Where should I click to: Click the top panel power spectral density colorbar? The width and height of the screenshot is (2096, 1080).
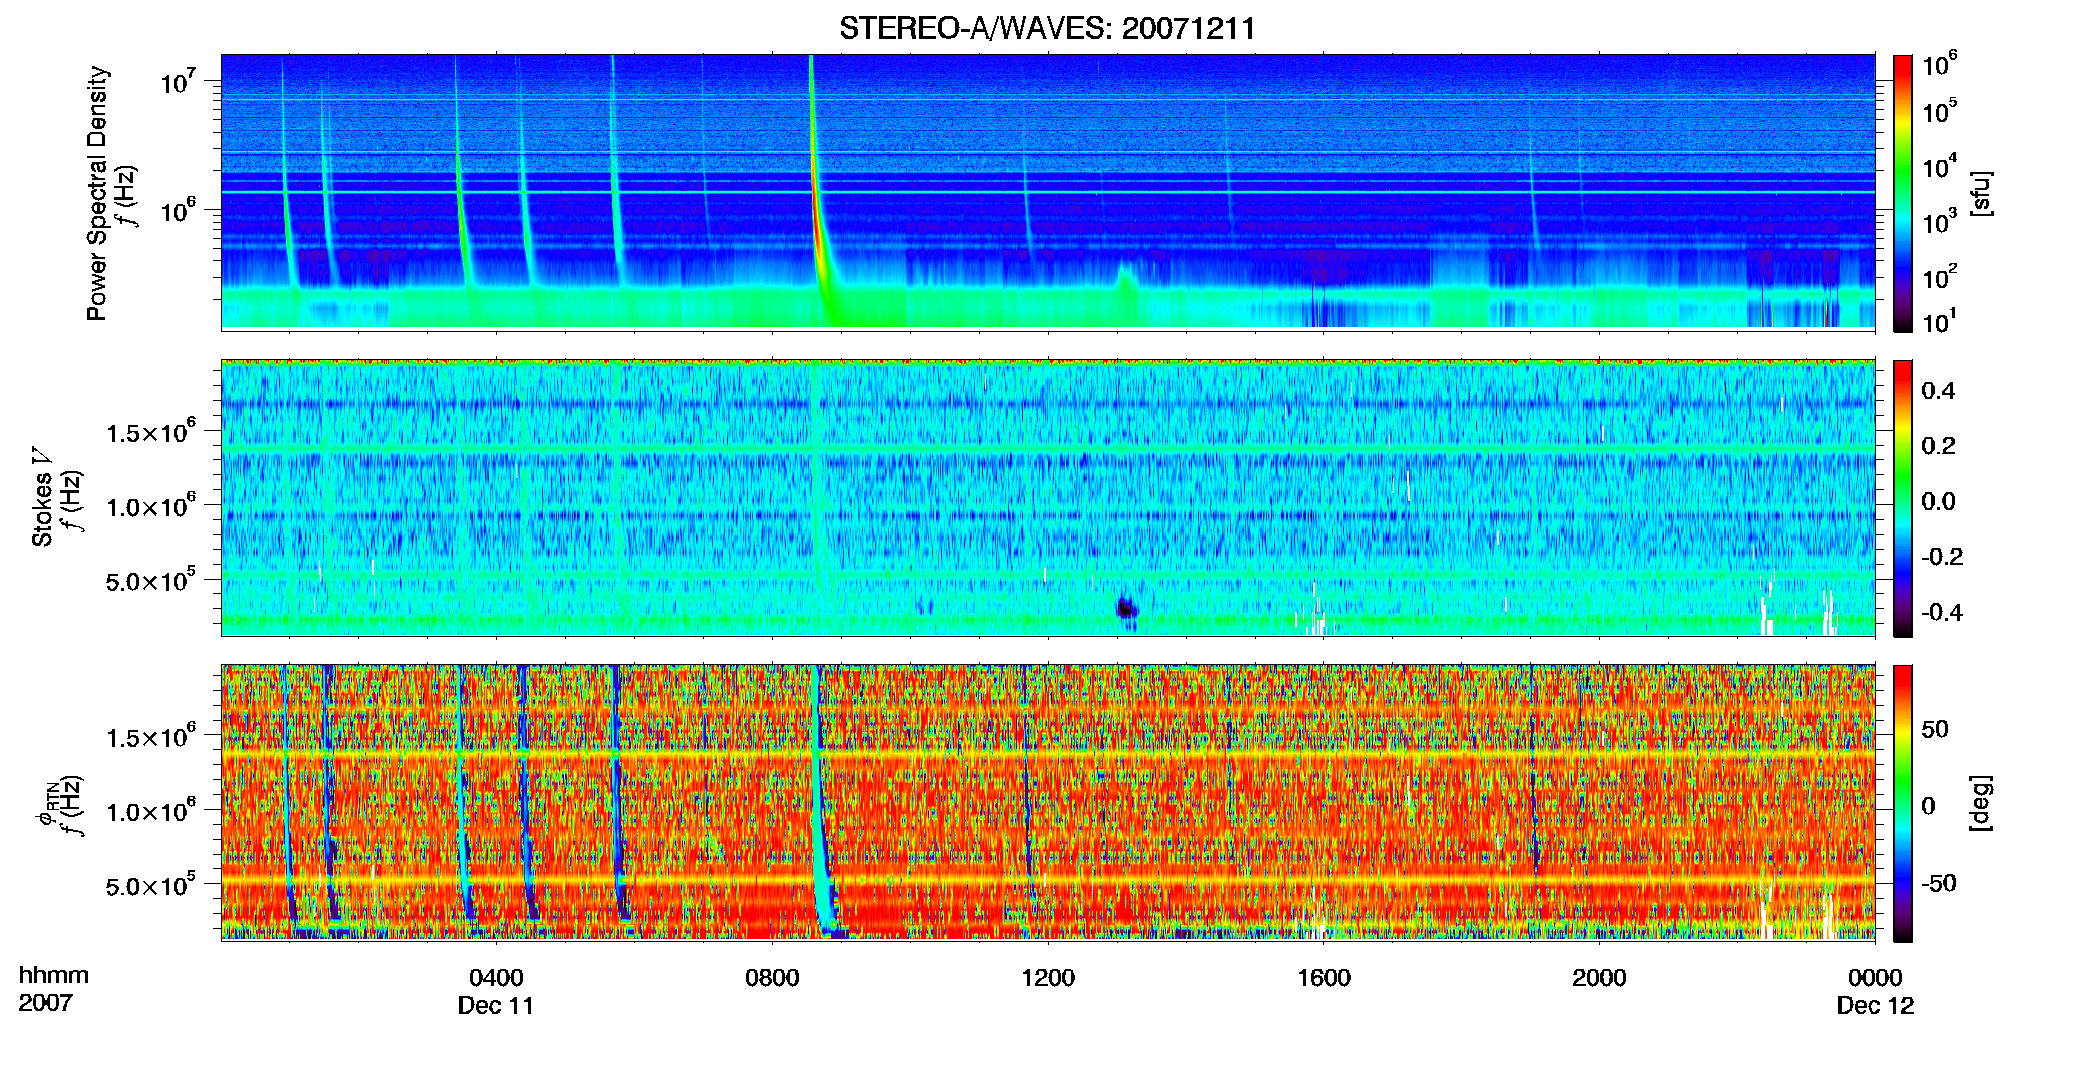tap(1903, 193)
